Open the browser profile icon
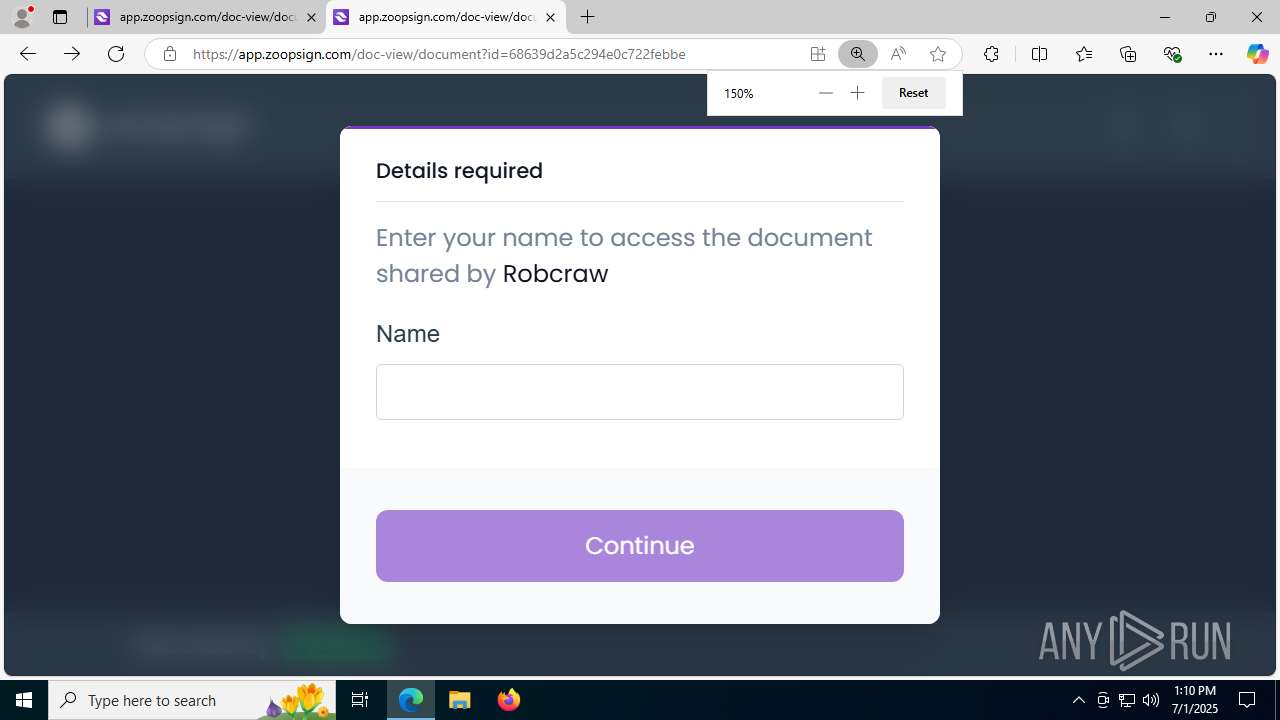 click(22, 17)
